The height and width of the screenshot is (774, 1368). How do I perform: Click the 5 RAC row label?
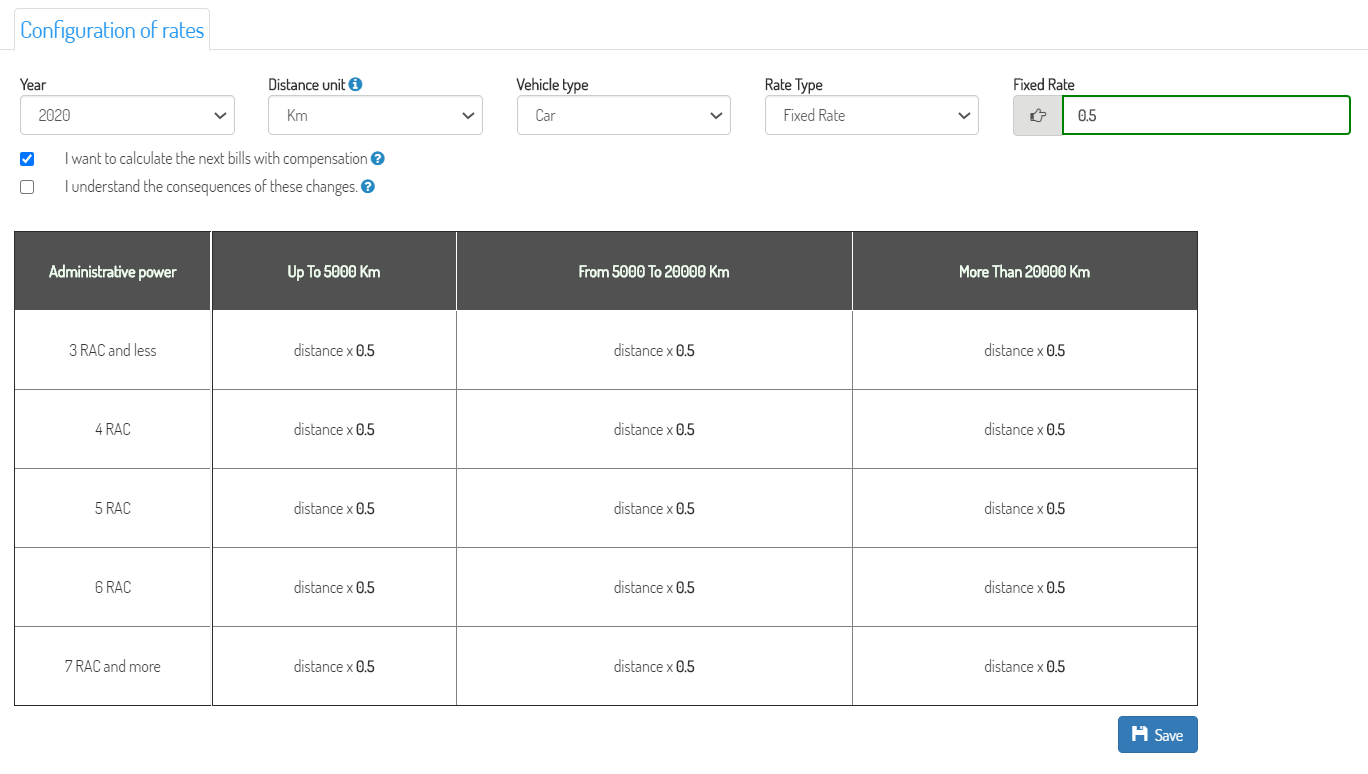point(113,508)
